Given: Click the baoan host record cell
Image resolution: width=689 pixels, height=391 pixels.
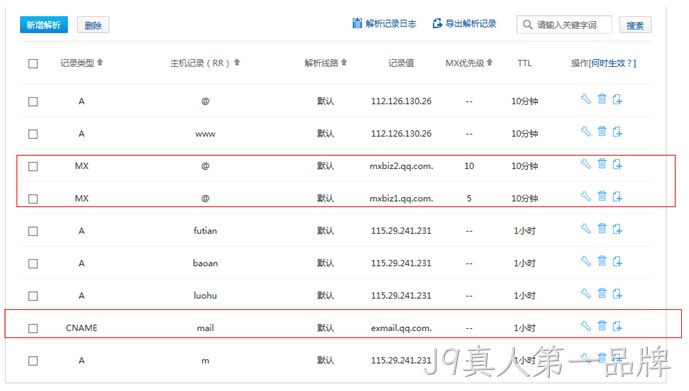Looking at the screenshot, I should tap(205, 263).
